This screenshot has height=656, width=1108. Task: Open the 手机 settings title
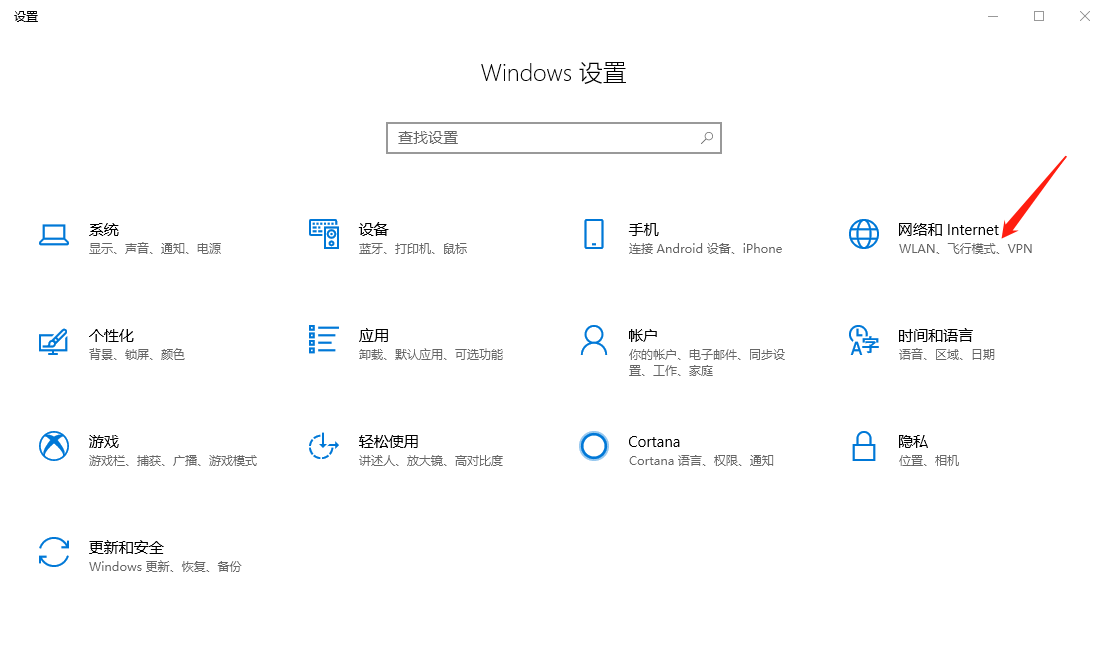tap(644, 230)
